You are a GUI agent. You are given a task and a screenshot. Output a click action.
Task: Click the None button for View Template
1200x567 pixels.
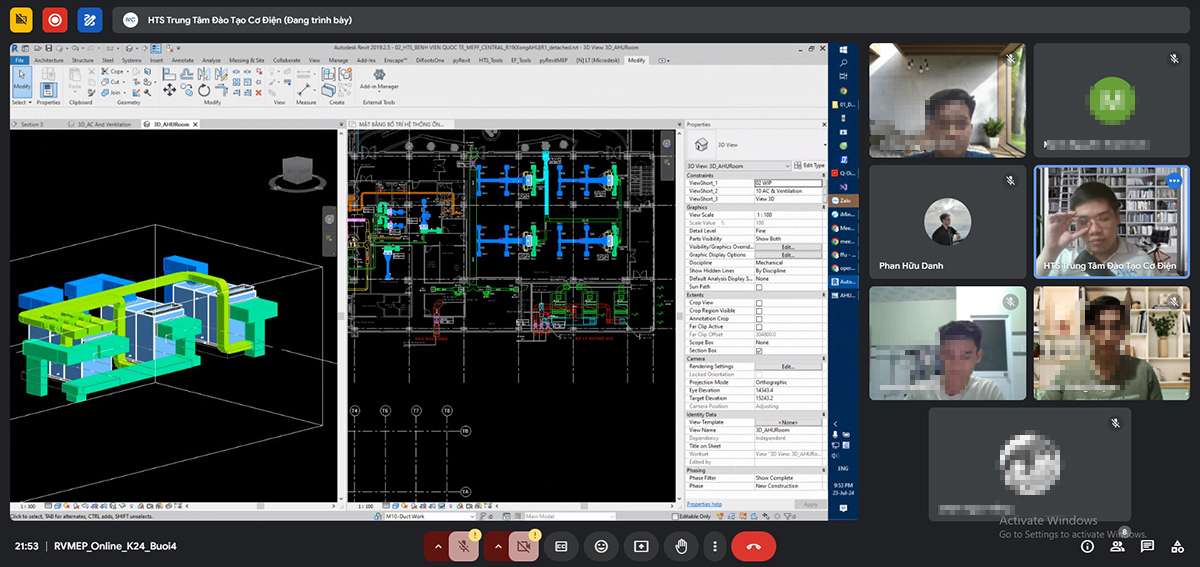pos(788,422)
